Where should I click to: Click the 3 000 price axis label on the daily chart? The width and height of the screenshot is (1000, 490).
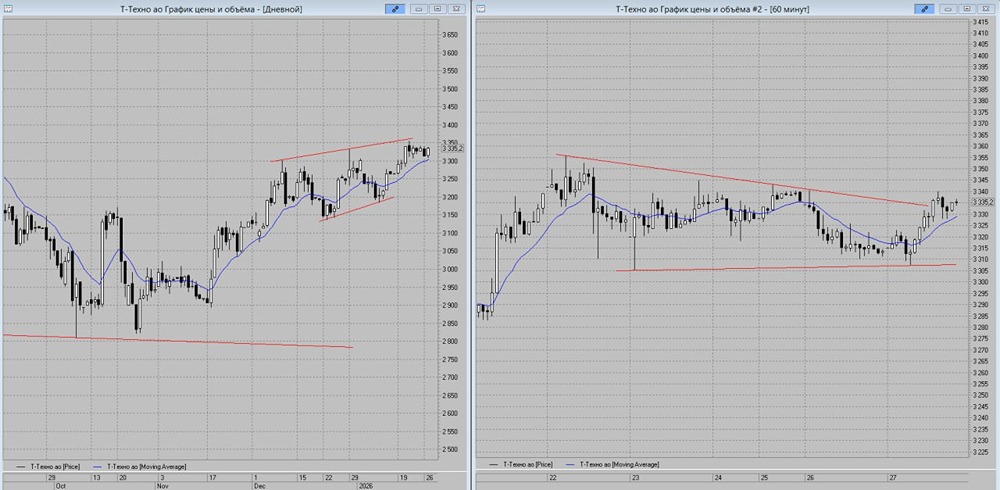tap(450, 269)
